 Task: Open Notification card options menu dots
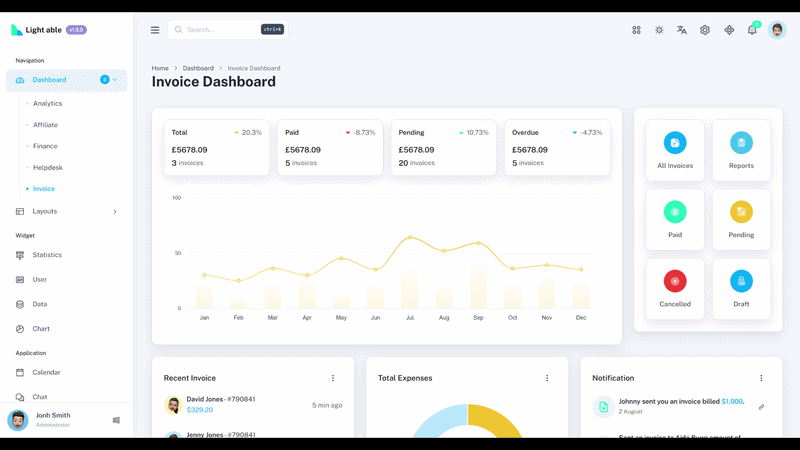(x=761, y=378)
